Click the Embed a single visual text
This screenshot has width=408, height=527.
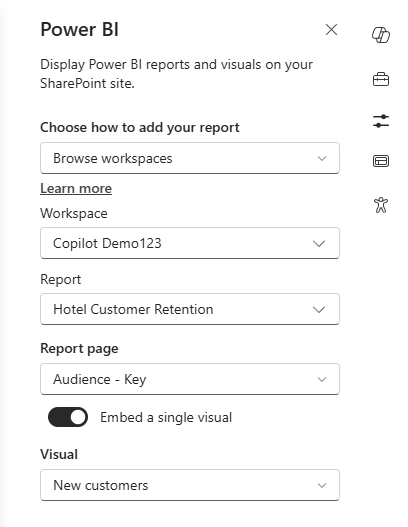click(166, 417)
